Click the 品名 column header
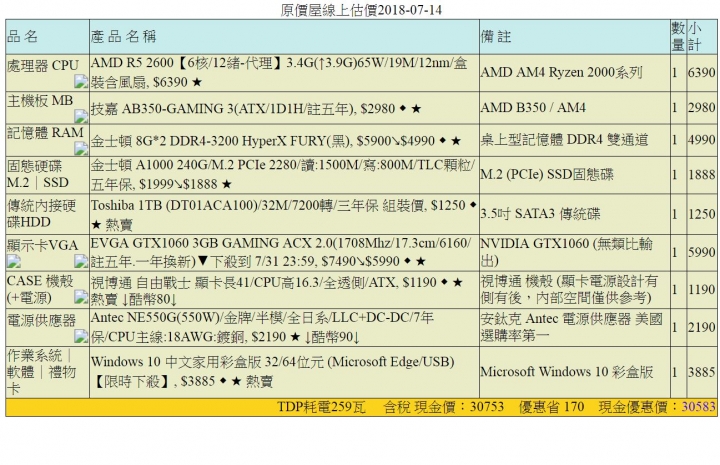Screen dimensions: 720x465 [48, 37]
